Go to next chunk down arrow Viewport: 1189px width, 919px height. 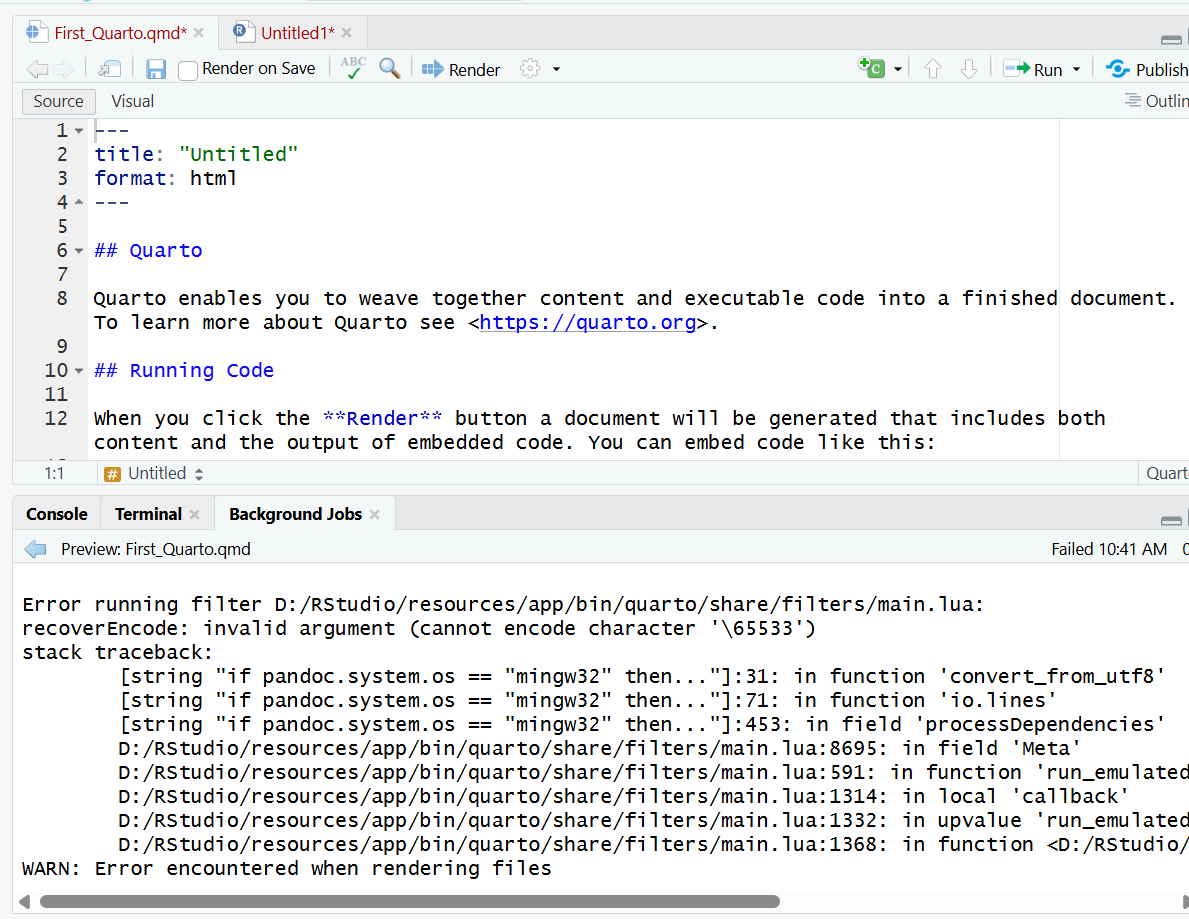969,70
